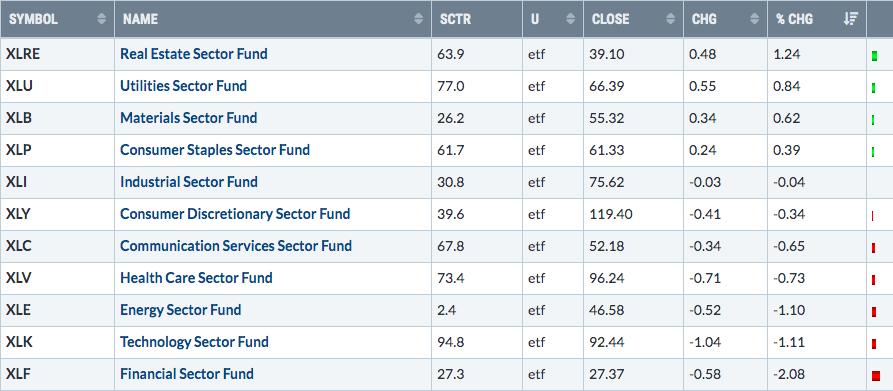This screenshot has height=391, width=893.
Task: Open Real Estate Sector Fund link
Action: [194, 54]
